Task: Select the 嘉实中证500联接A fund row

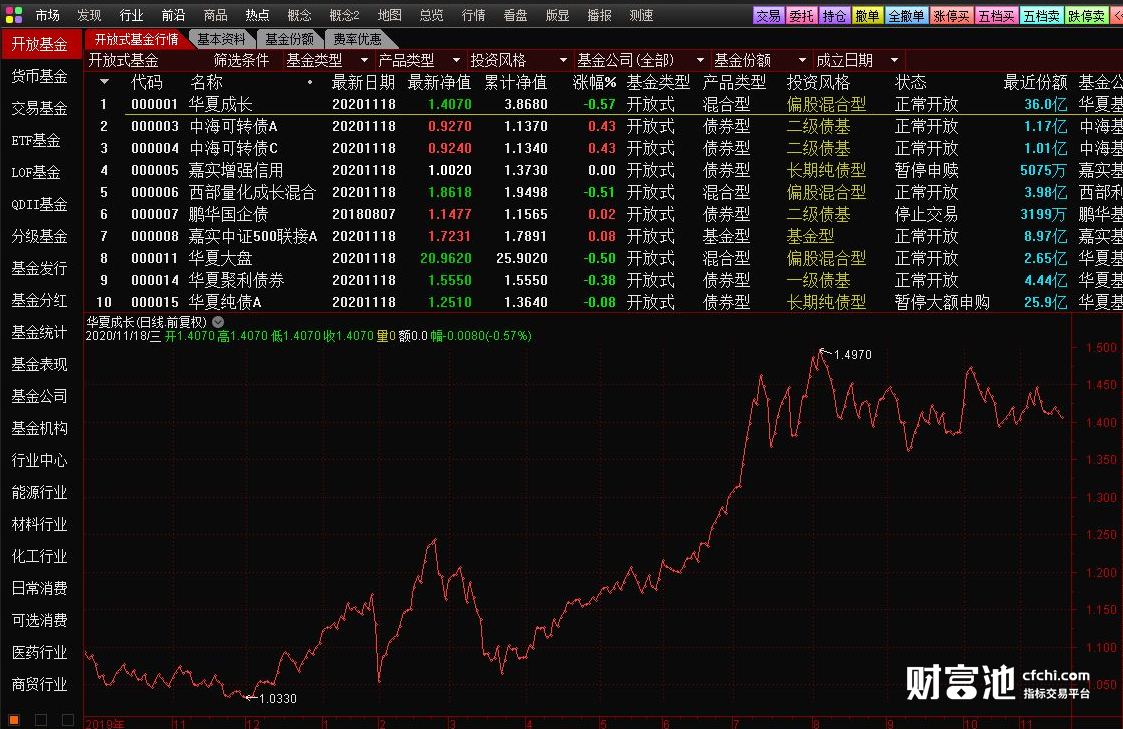Action: click(603, 236)
